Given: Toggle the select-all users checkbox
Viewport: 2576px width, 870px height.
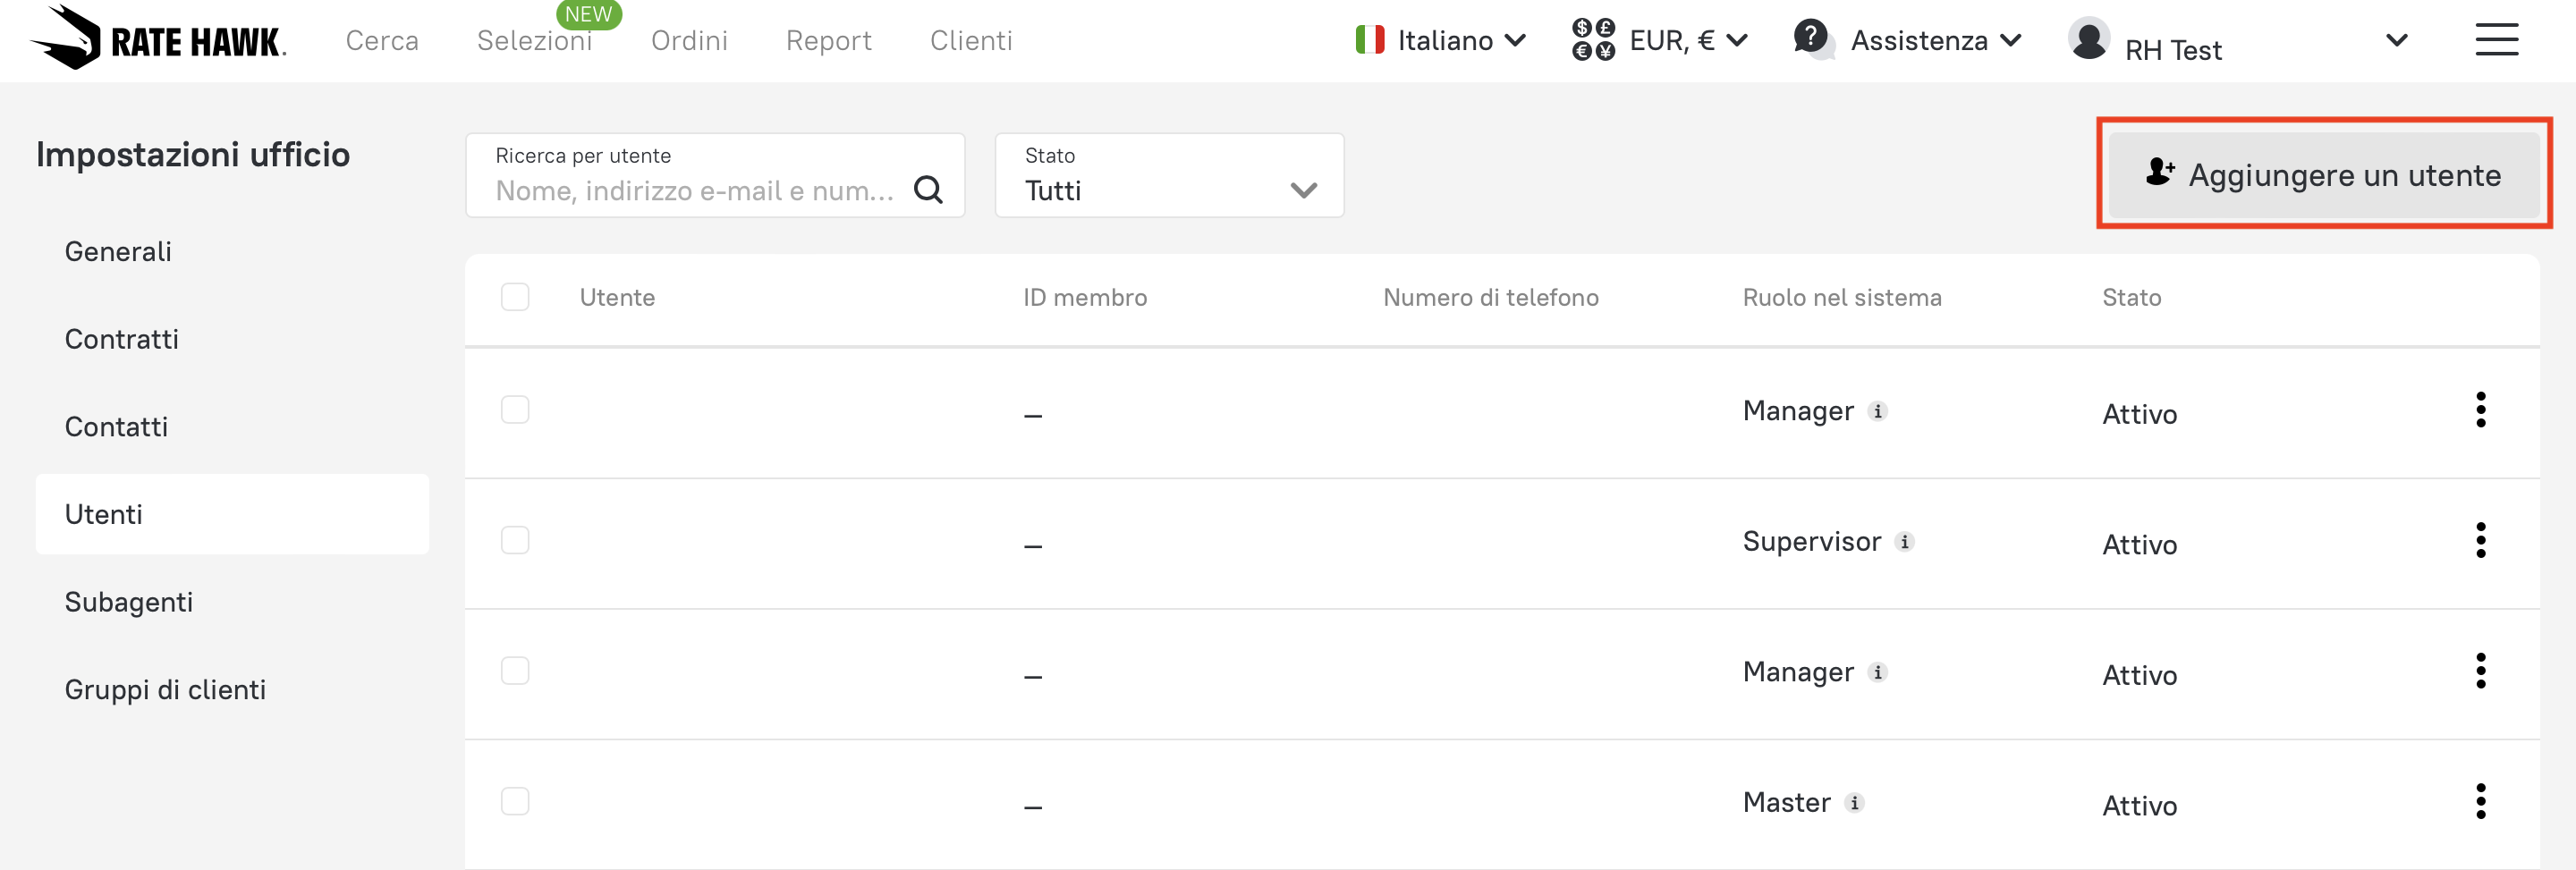Looking at the screenshot, I should (x=515, y=297).
